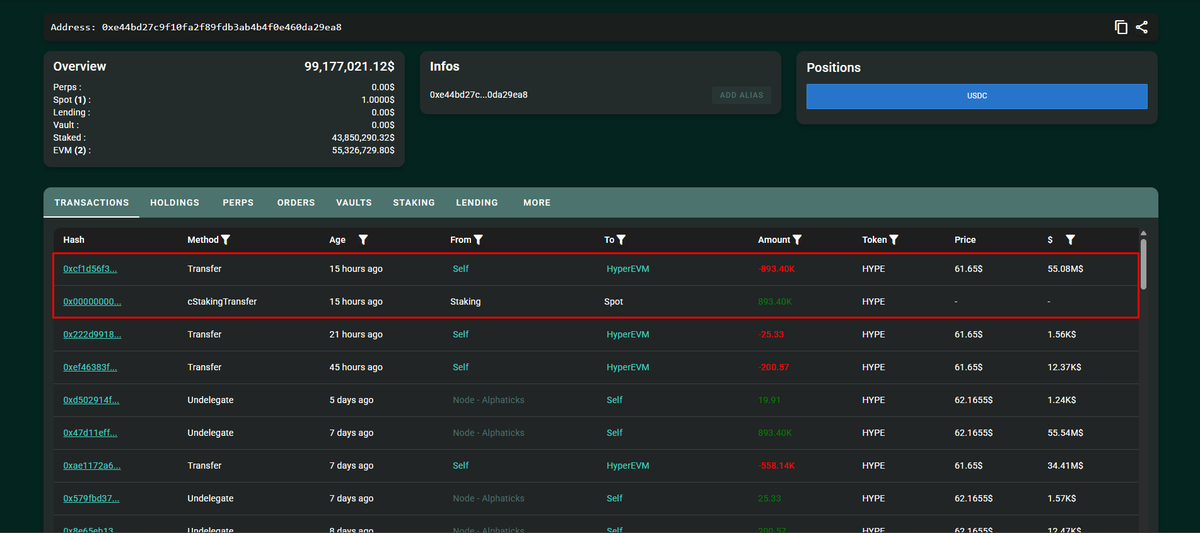Image resolution: width=1200 pixels, height=533 pixels.
Task: Copy the wallet address with copy icon
Action: pos(1121,27)
